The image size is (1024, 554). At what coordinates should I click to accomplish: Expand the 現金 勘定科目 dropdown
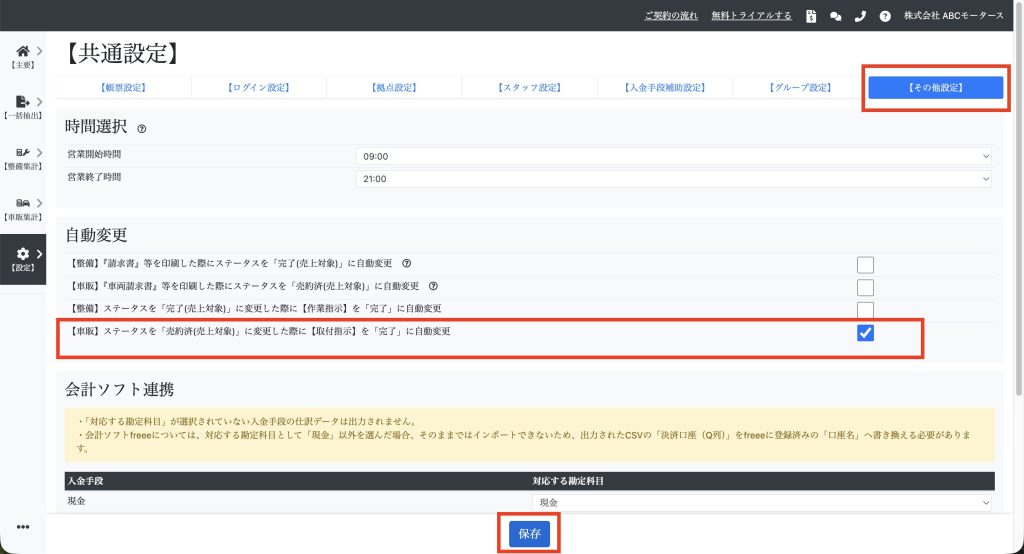[x=762, y=503]
